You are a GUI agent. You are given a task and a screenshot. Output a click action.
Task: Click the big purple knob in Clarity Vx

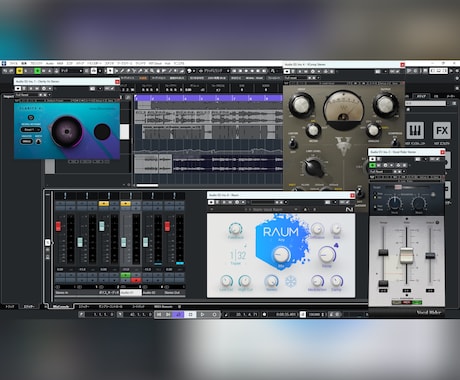pos(67,132)
